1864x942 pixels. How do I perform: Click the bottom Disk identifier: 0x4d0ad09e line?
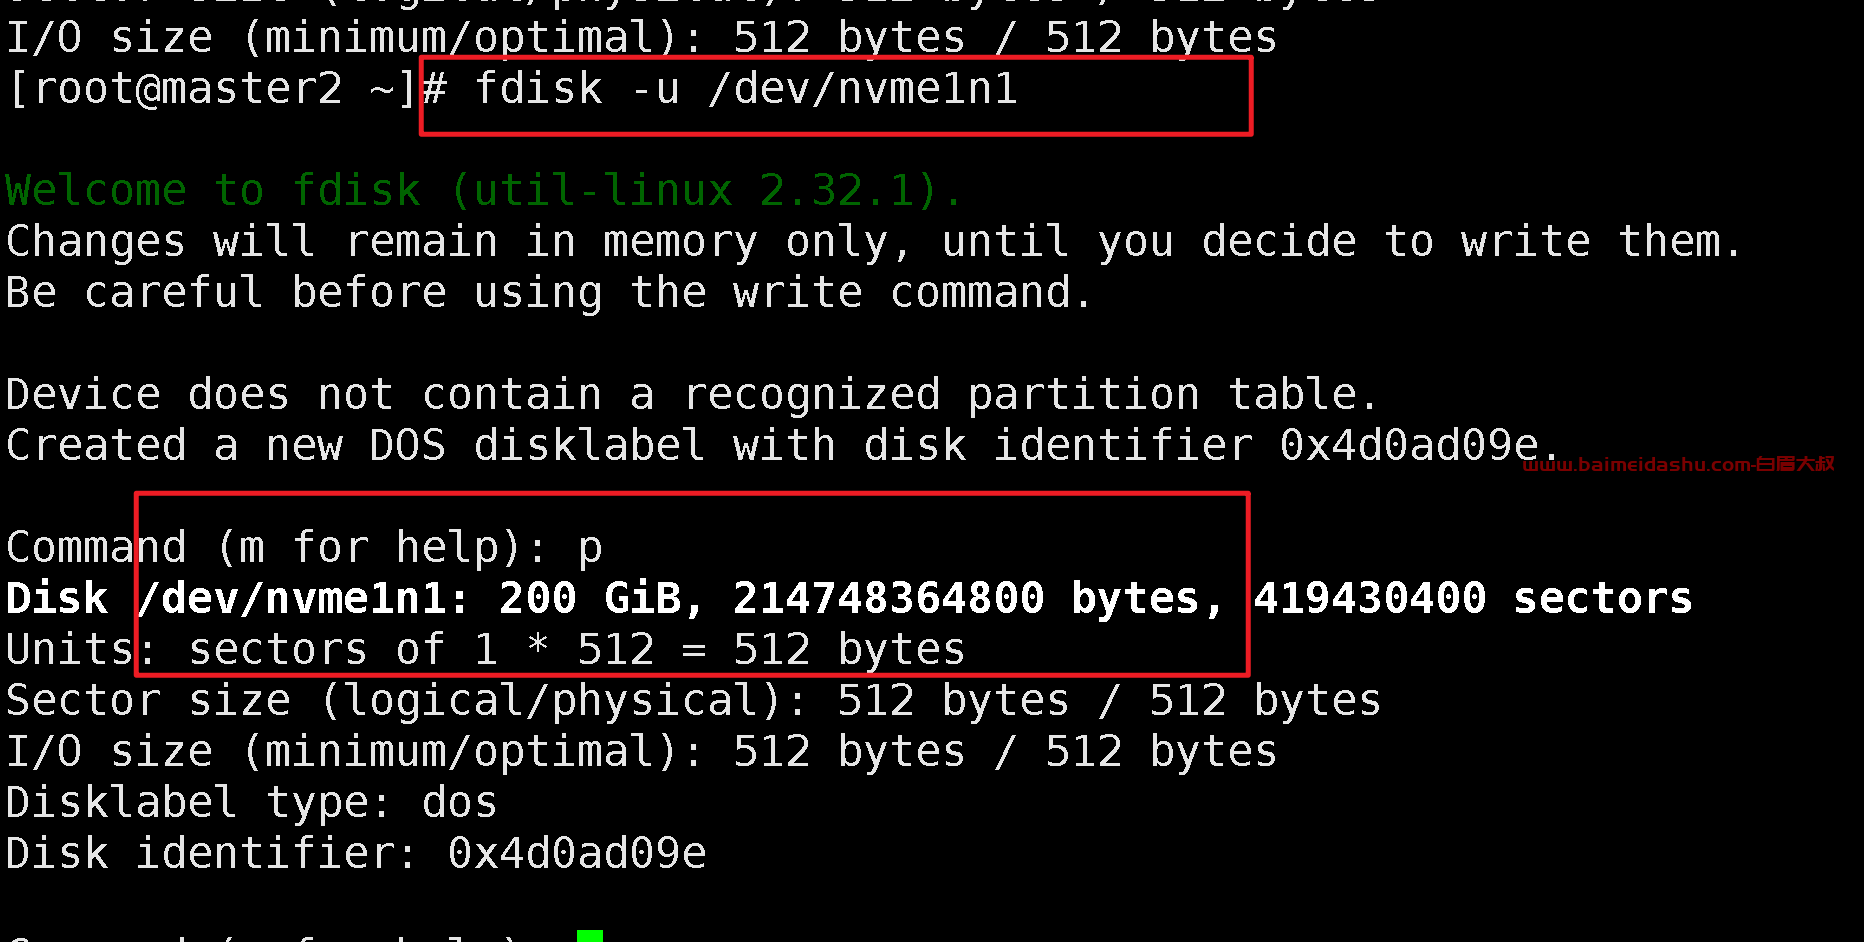pos(356,853)
